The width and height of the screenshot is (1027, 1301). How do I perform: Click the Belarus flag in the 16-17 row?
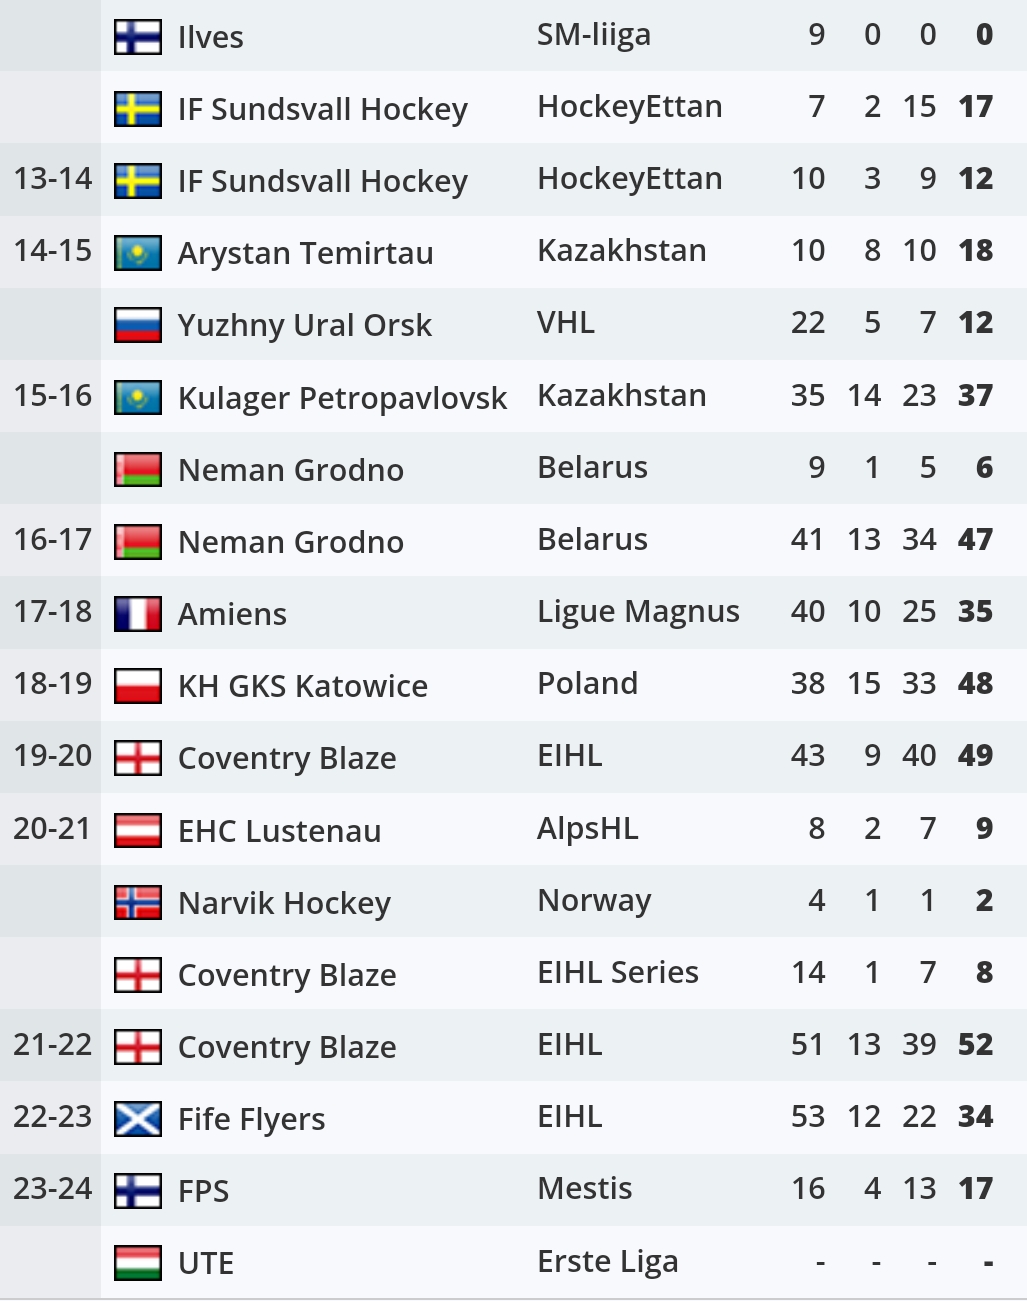[137, 542]
